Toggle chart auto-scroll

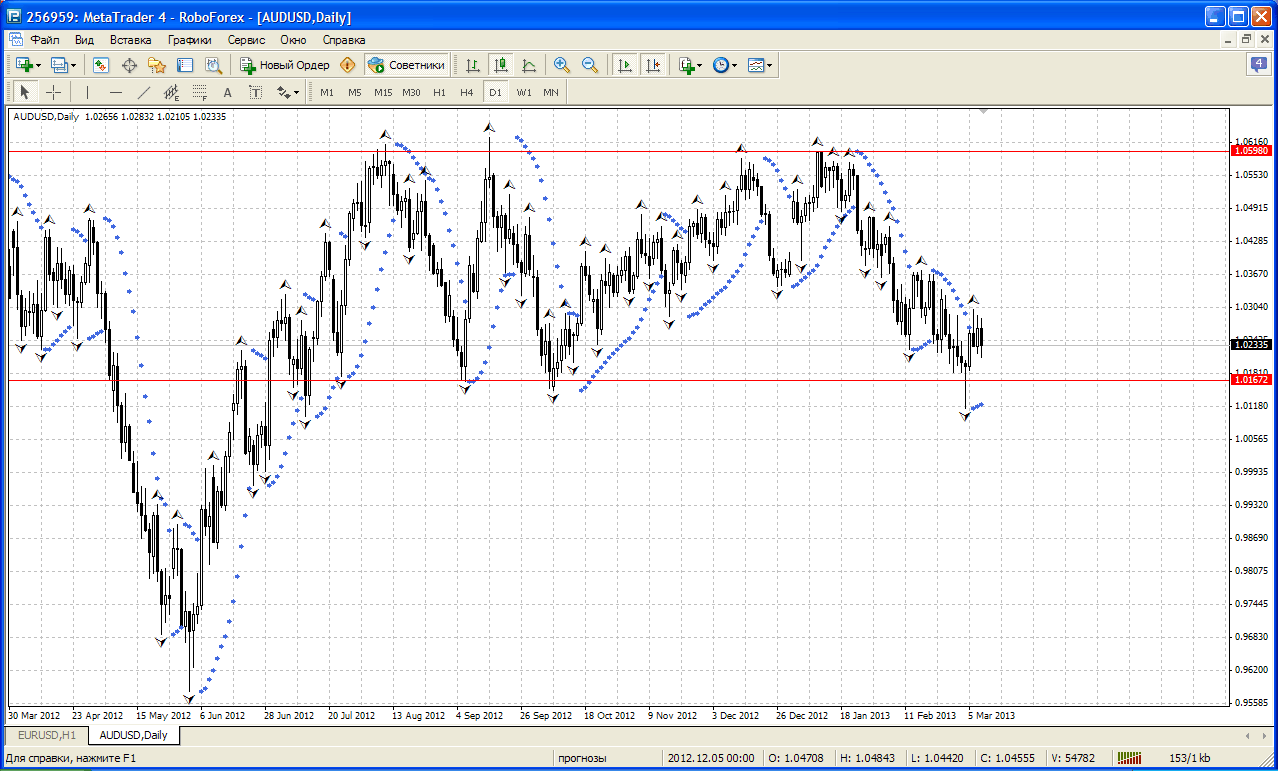coord(625,65)
